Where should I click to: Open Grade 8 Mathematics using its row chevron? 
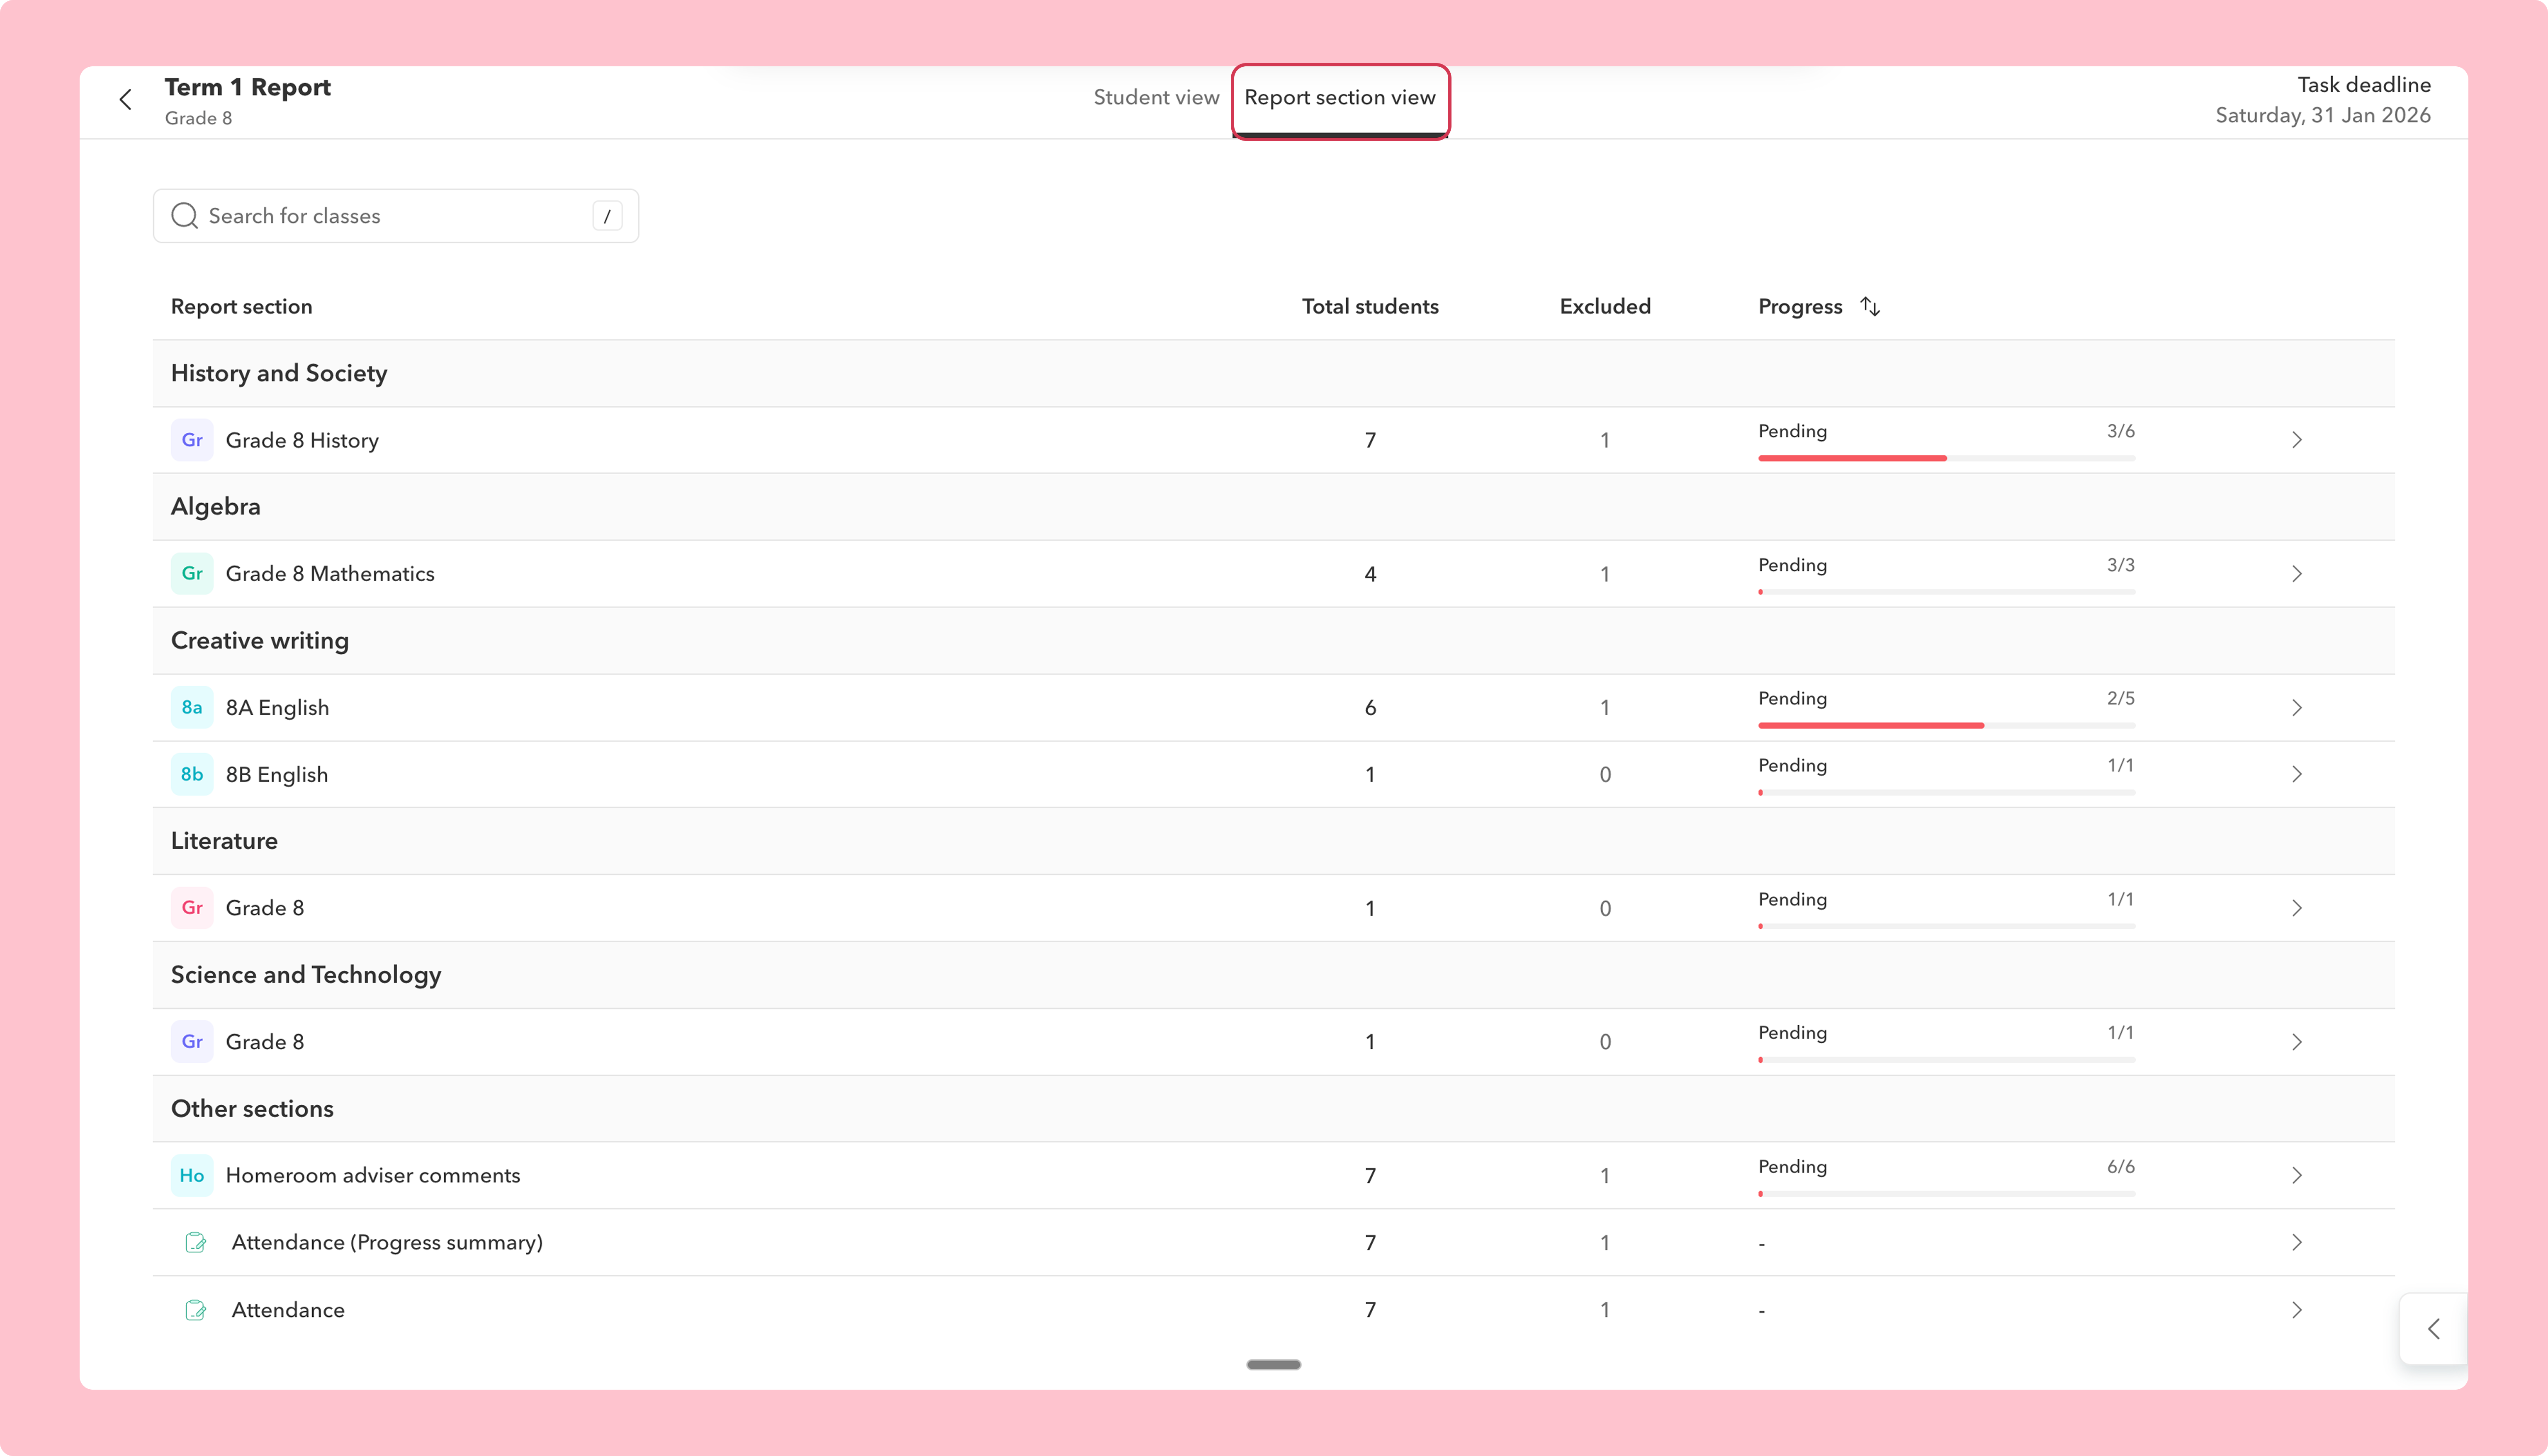point(2297,574)
